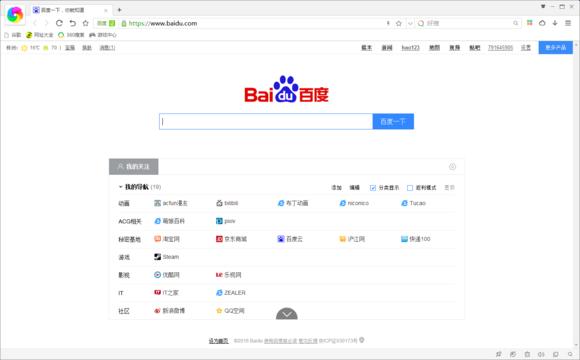
Task: Open the Youku shortcut with blue play icon
Action: [x=167, y=275]
